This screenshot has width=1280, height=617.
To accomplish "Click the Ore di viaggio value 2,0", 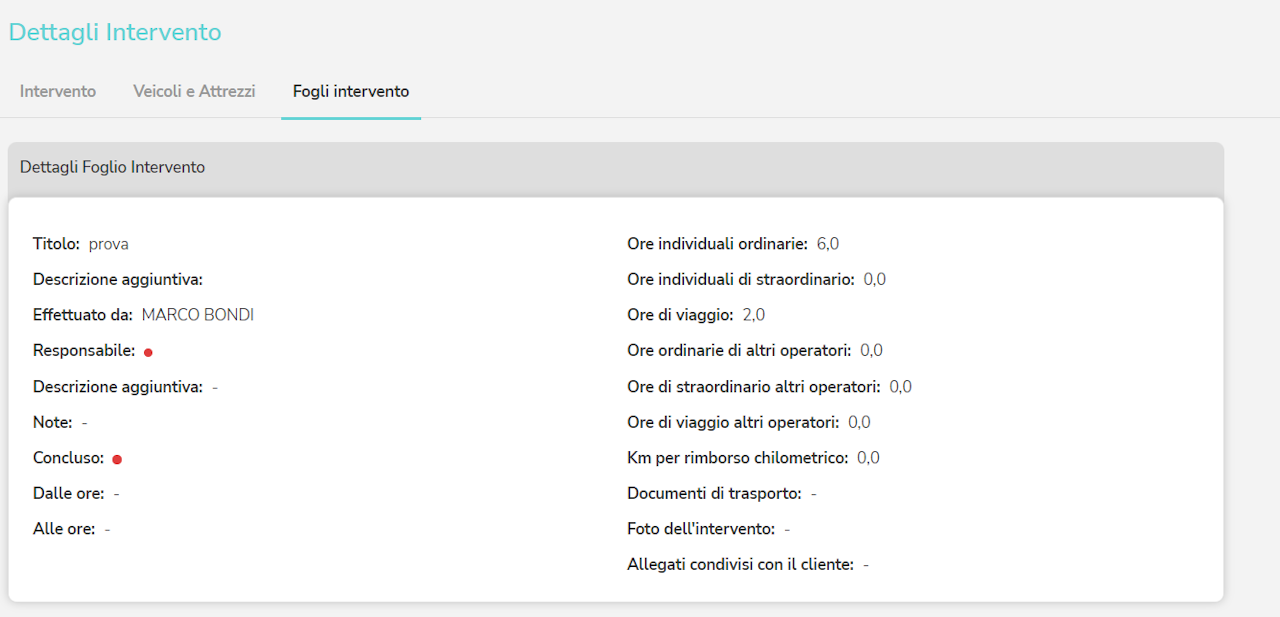I will point(754,315).
